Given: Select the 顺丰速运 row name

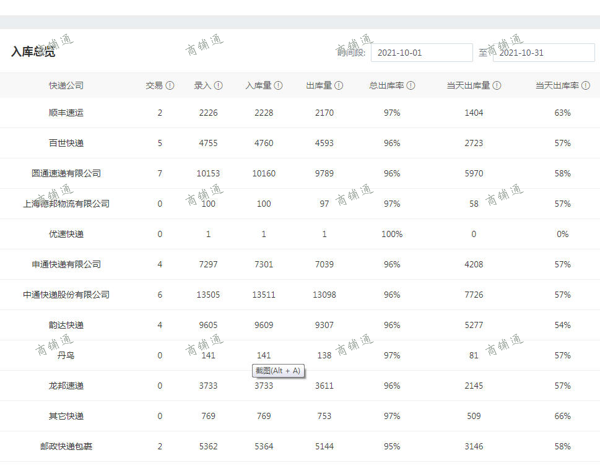Looking at the screenshot, I should (66, 113).
